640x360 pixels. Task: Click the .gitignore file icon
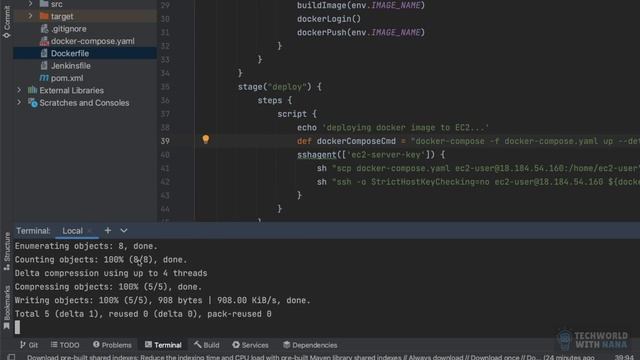[44, 29]
